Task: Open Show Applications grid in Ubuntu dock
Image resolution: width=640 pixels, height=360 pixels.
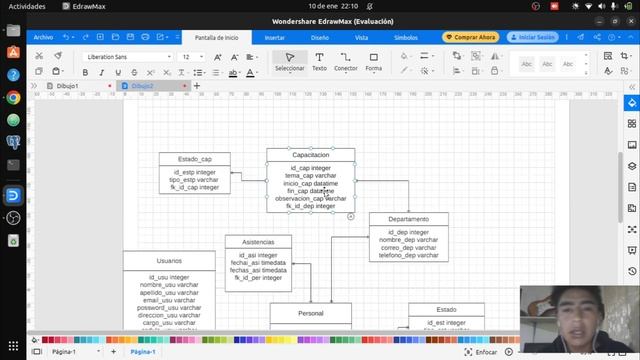Action: 13,346
